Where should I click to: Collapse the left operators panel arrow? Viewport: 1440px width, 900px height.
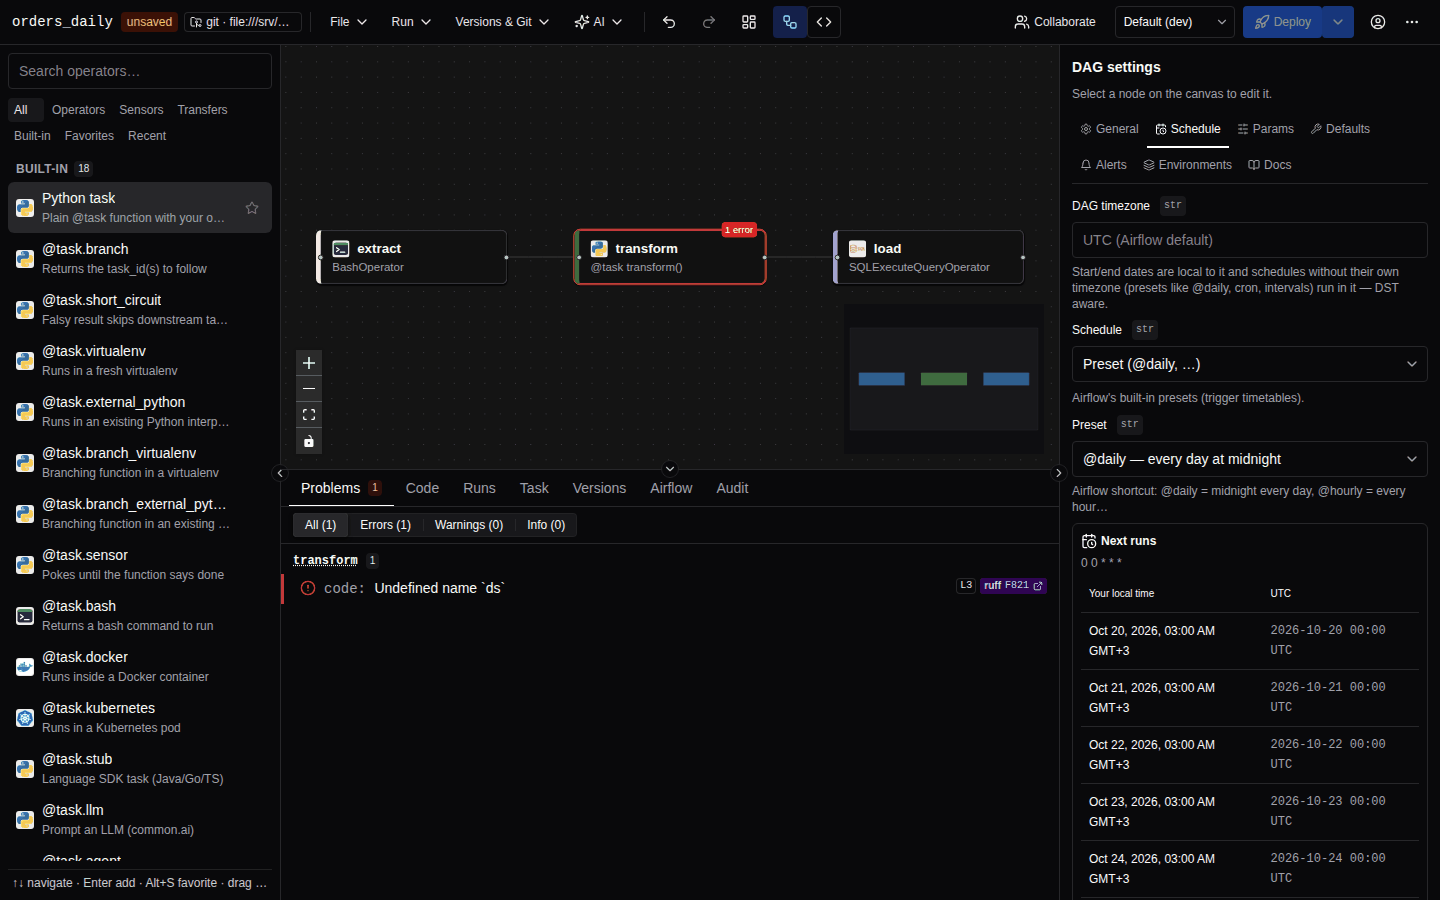(x=280, y=473)
